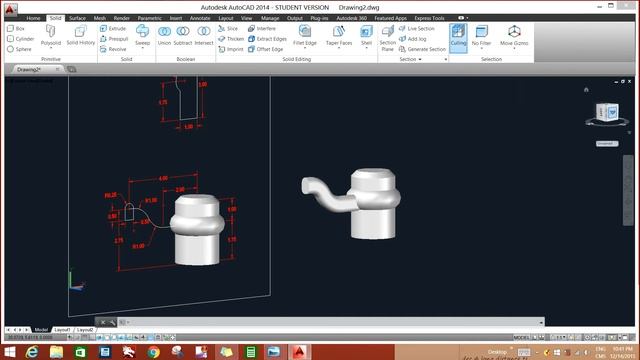
Task: Select the Slice tool
Action: [228, 29]
